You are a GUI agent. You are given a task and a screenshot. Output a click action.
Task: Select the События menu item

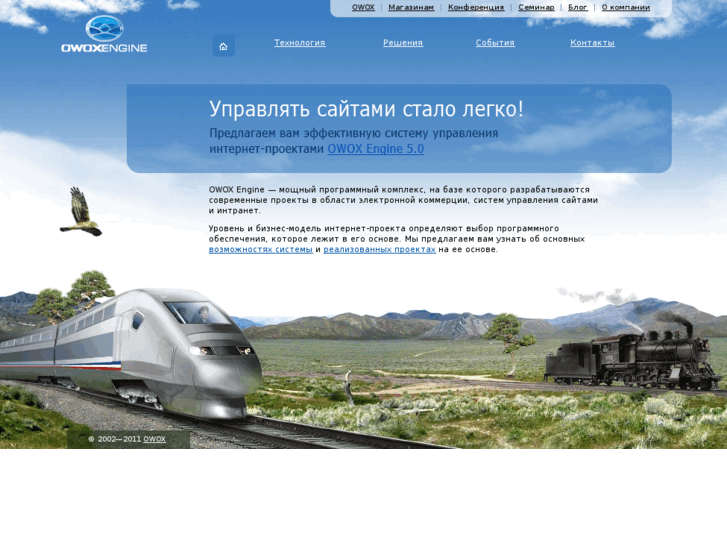coord(495,43)
